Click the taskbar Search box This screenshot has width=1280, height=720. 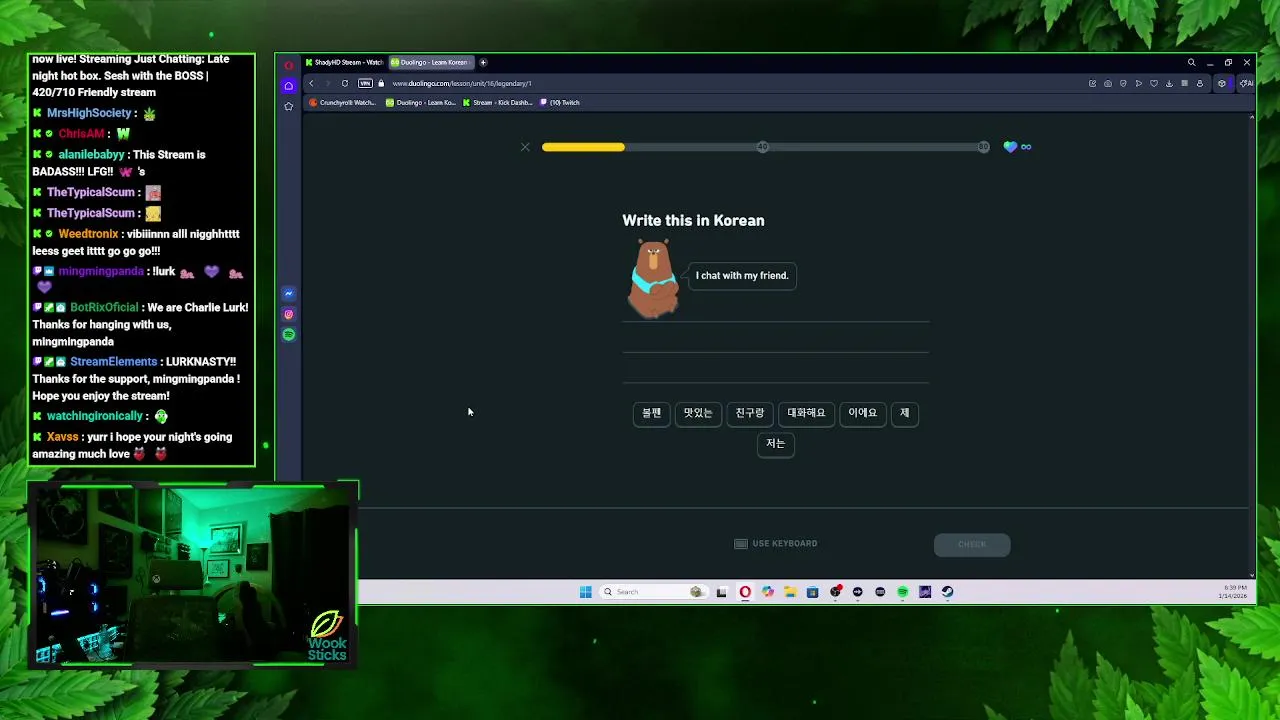click(x=654, y=592)
